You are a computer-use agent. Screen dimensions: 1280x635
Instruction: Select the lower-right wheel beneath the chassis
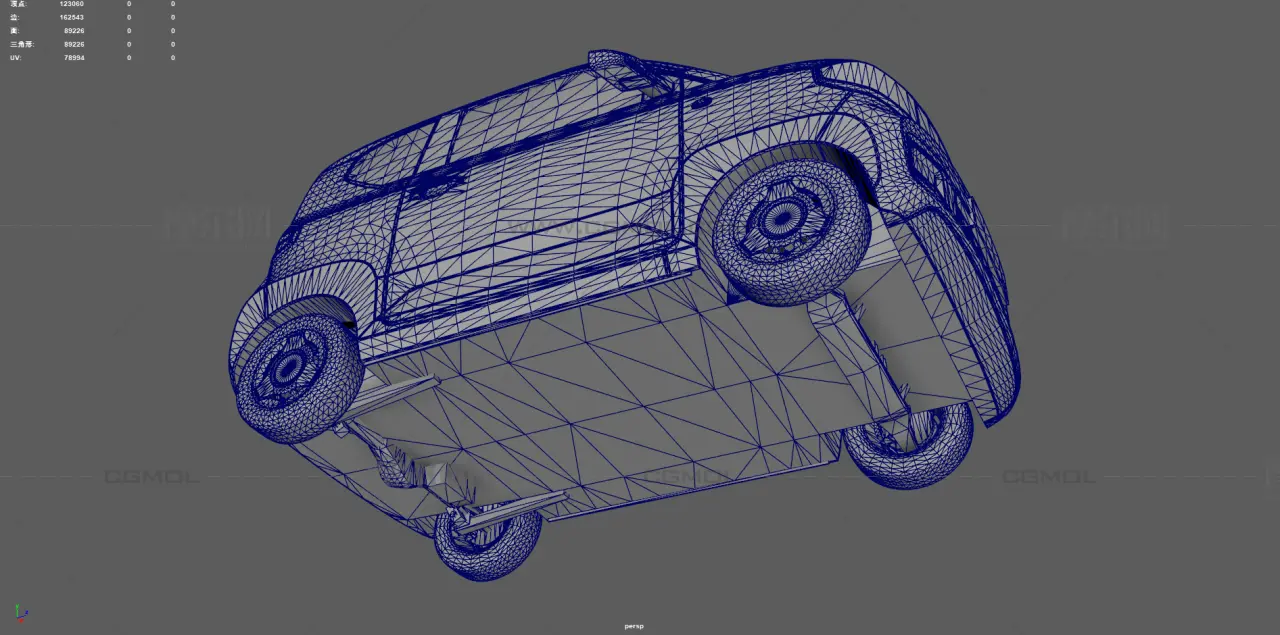910,443
